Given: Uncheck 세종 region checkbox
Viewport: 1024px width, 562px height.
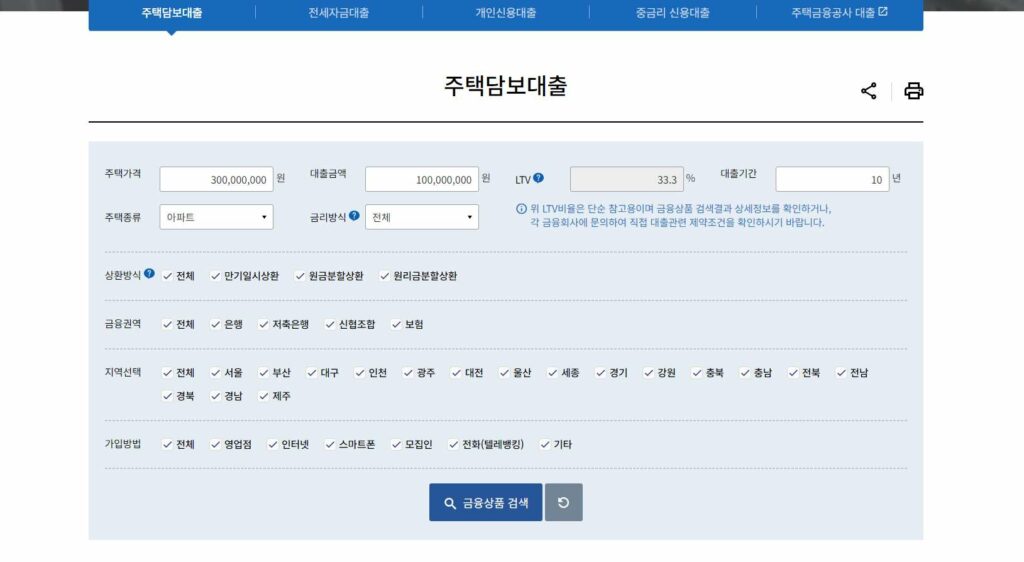Looking at the screenshot, I should (x=552, y=373).
